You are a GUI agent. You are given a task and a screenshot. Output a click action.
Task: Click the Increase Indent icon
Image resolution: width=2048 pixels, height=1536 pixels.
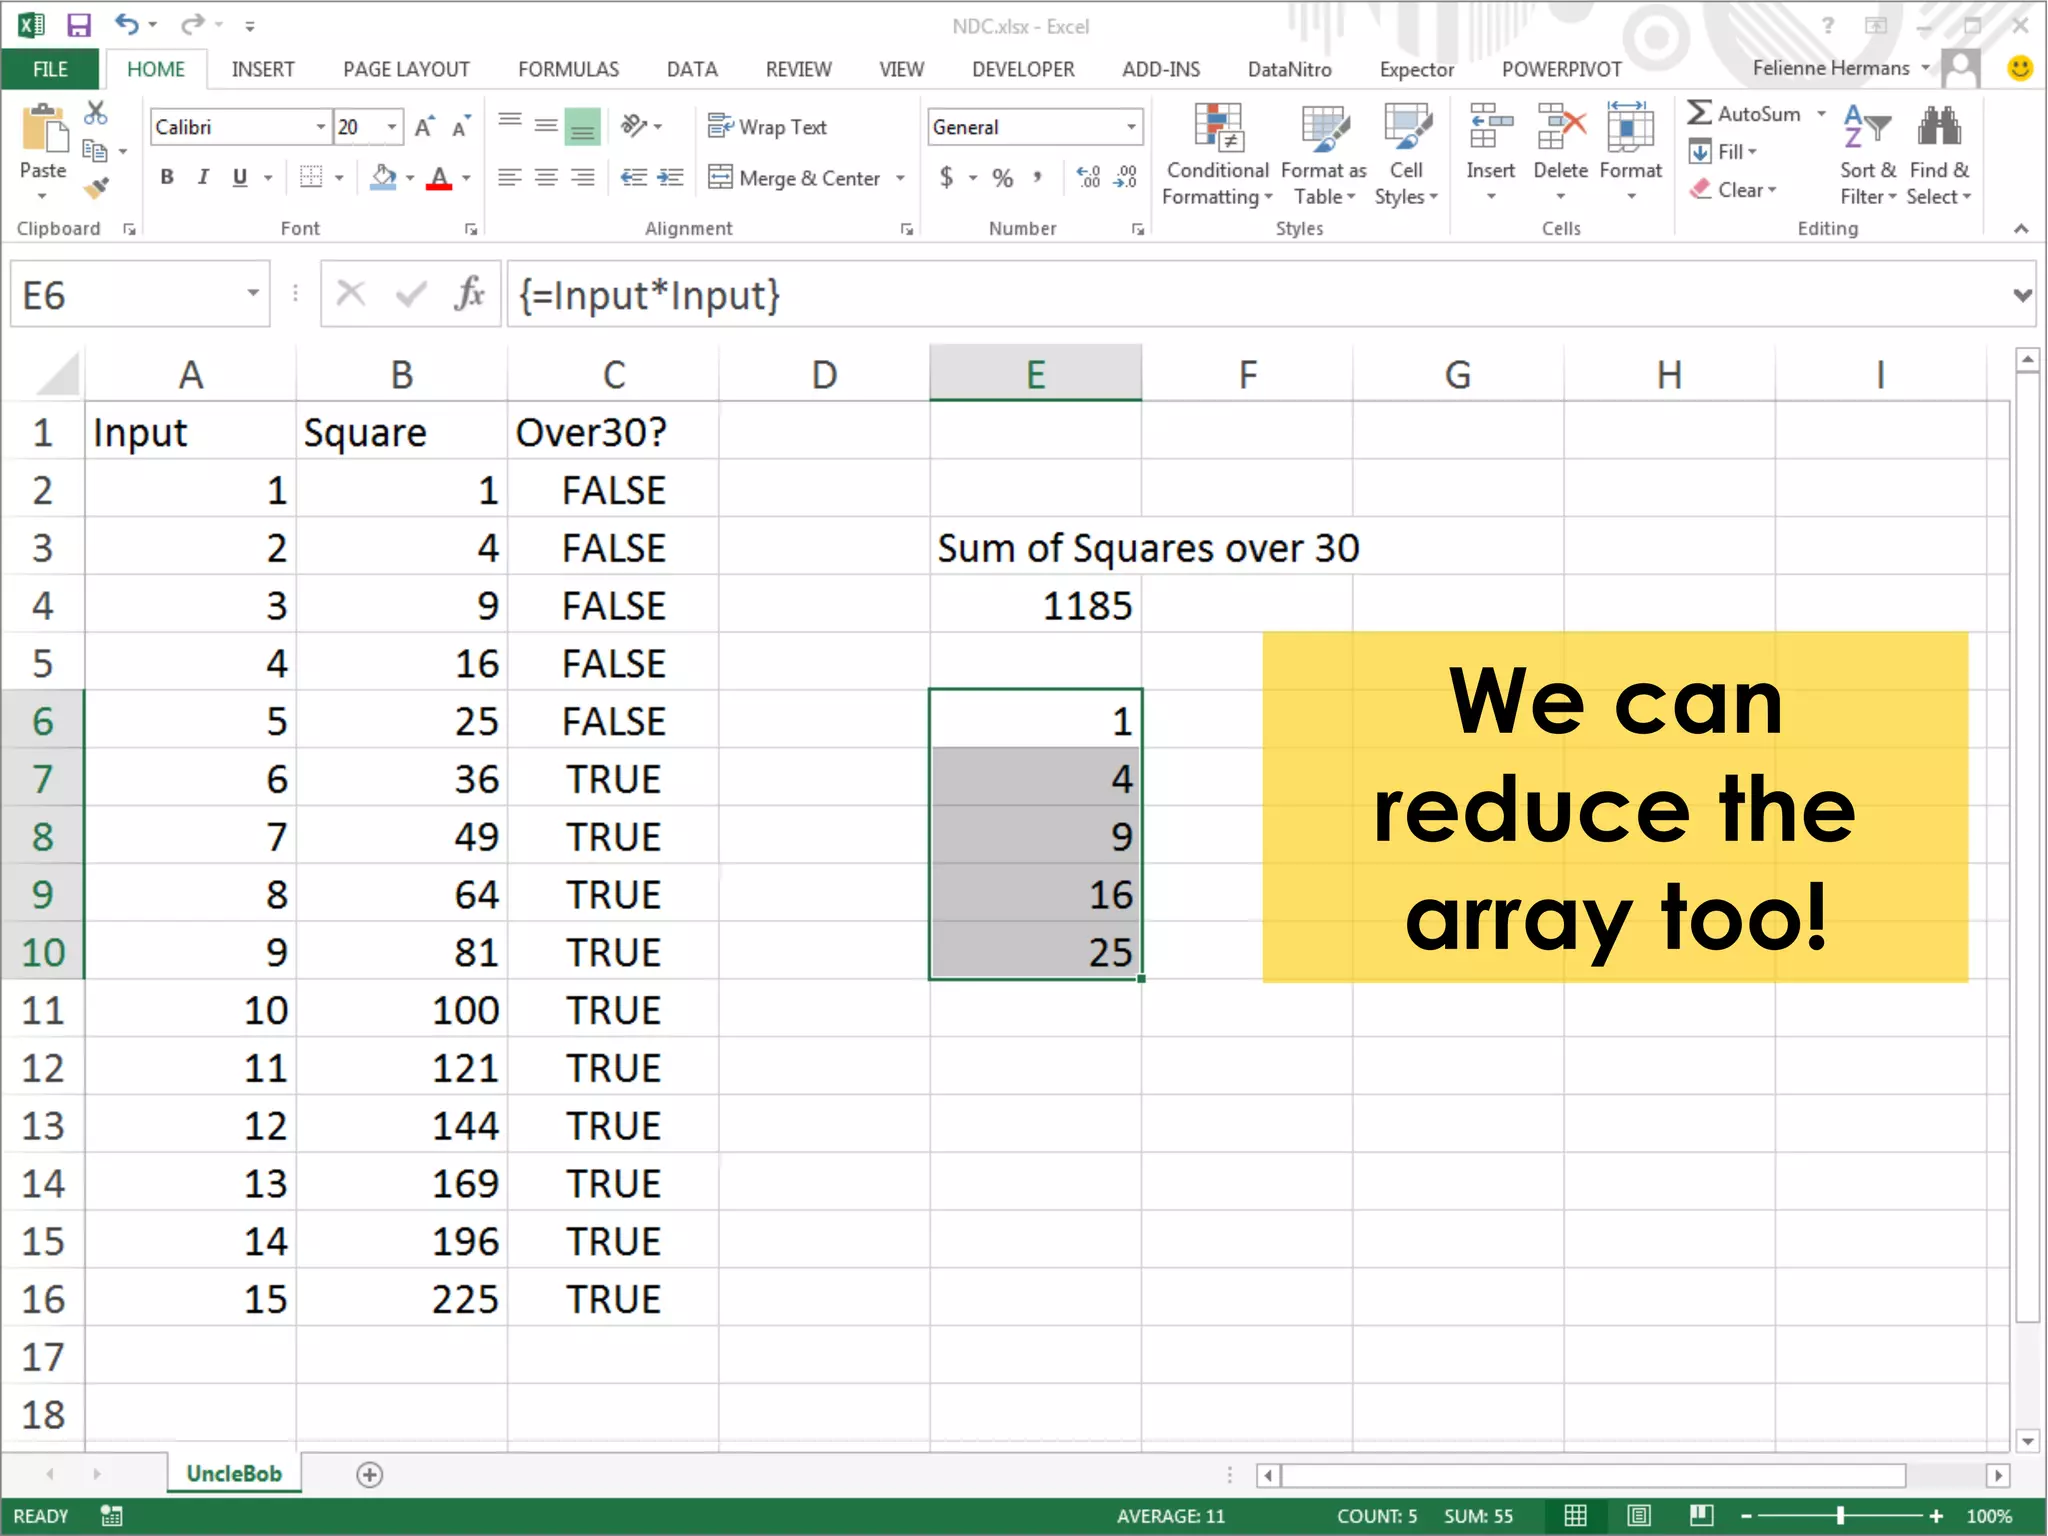(x=670, y=178)
